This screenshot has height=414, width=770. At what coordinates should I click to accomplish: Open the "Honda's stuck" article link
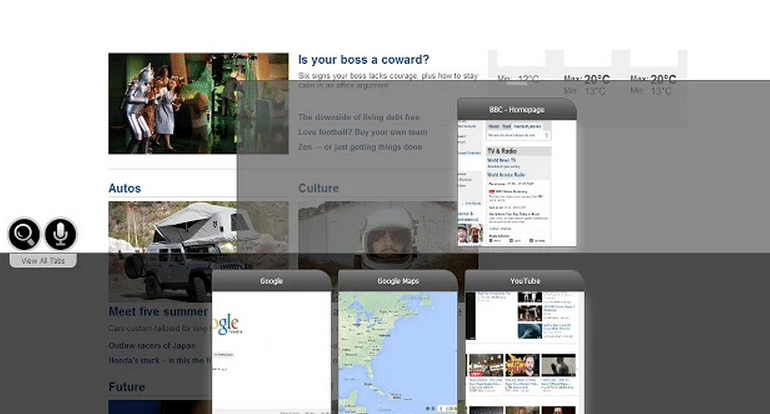click(160, 360)
